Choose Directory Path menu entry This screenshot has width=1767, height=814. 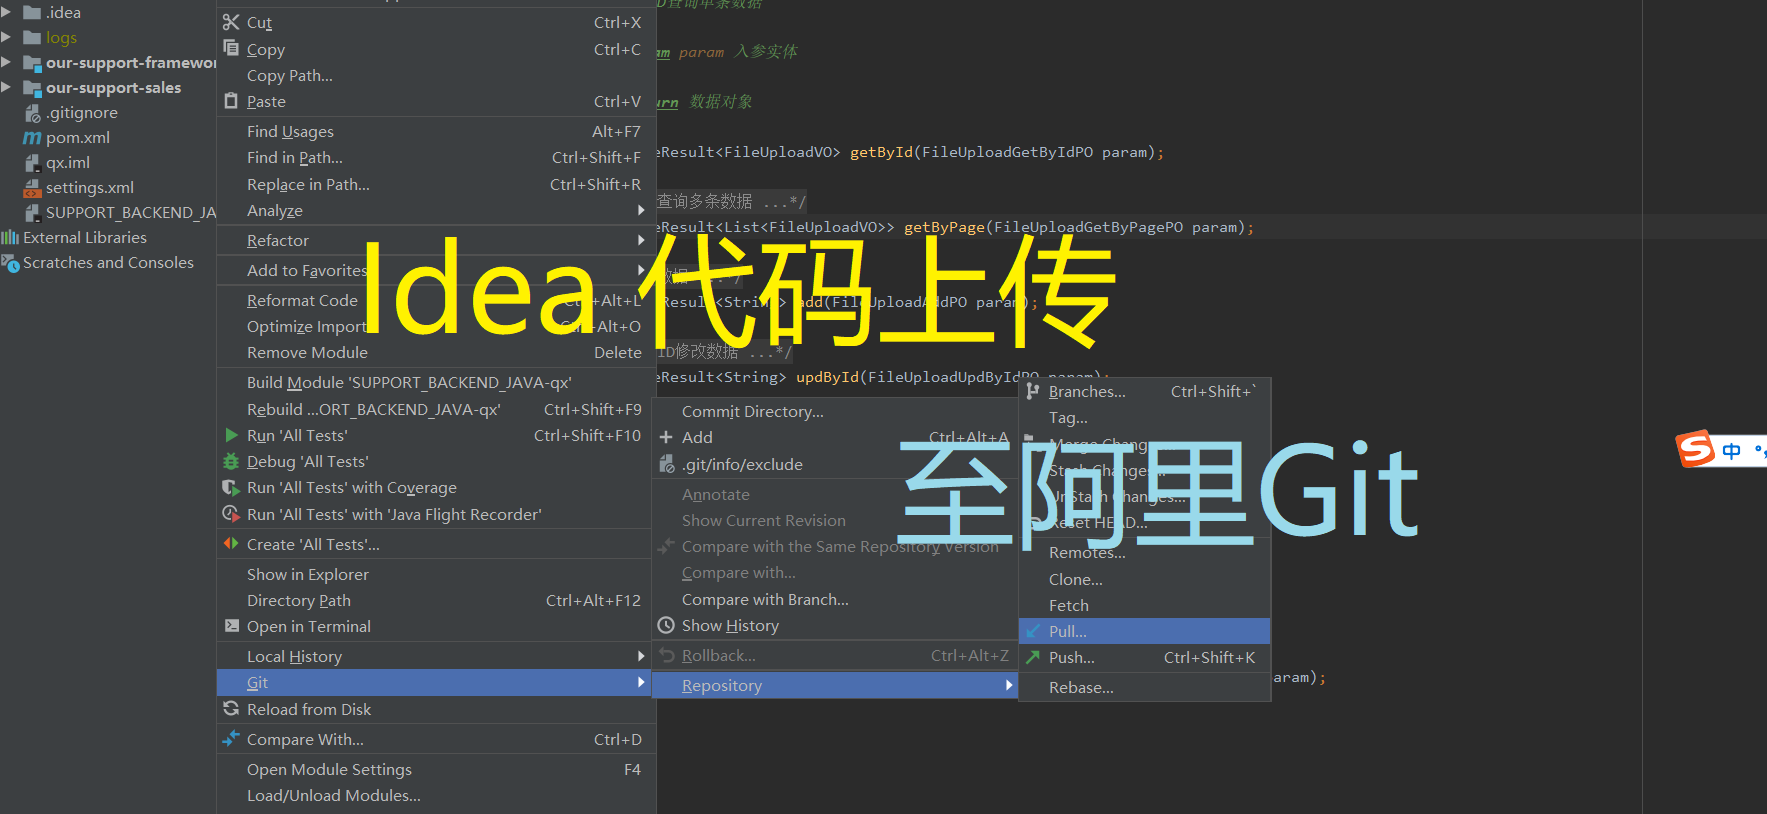(436, 600)
